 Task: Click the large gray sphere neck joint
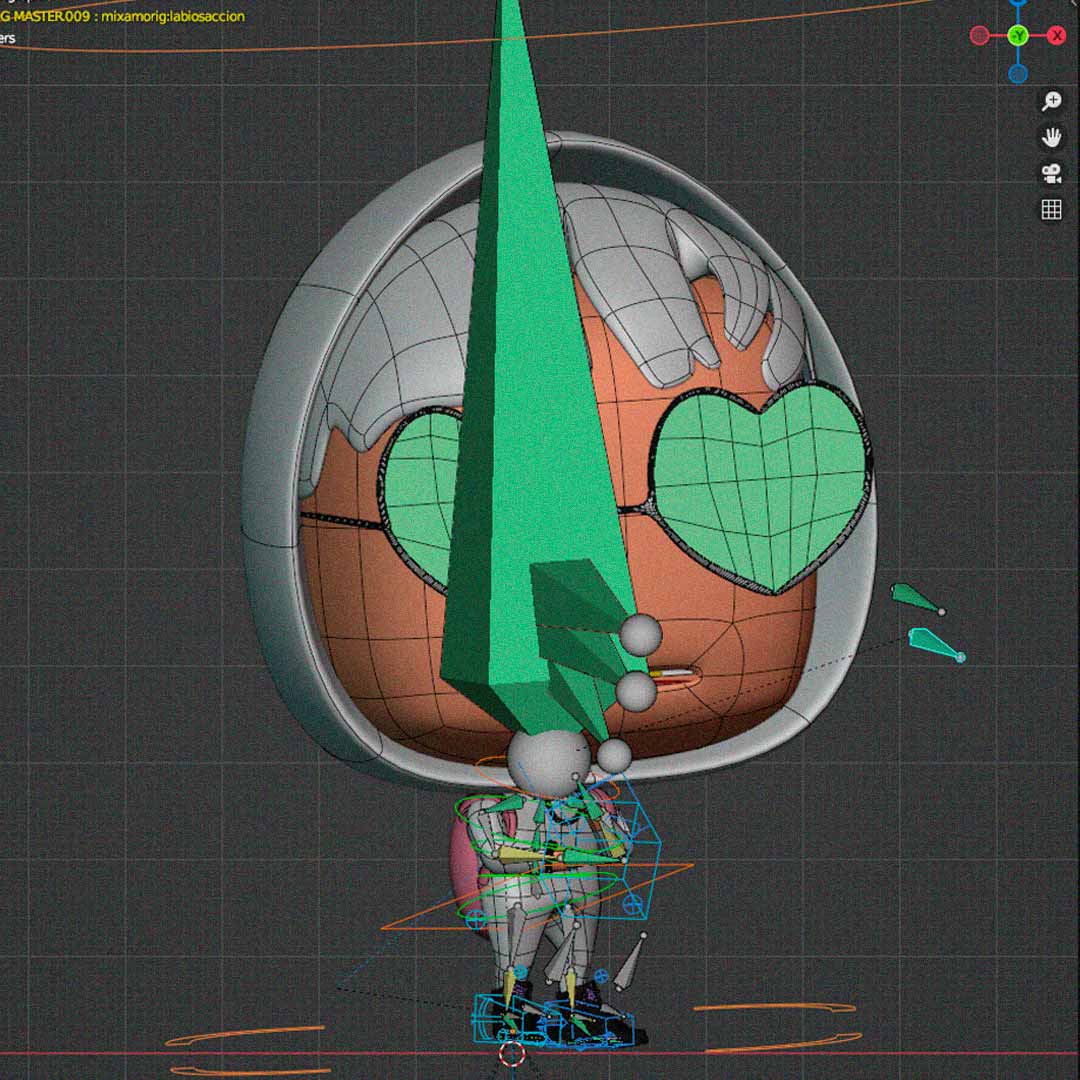(x=535, y=757)
